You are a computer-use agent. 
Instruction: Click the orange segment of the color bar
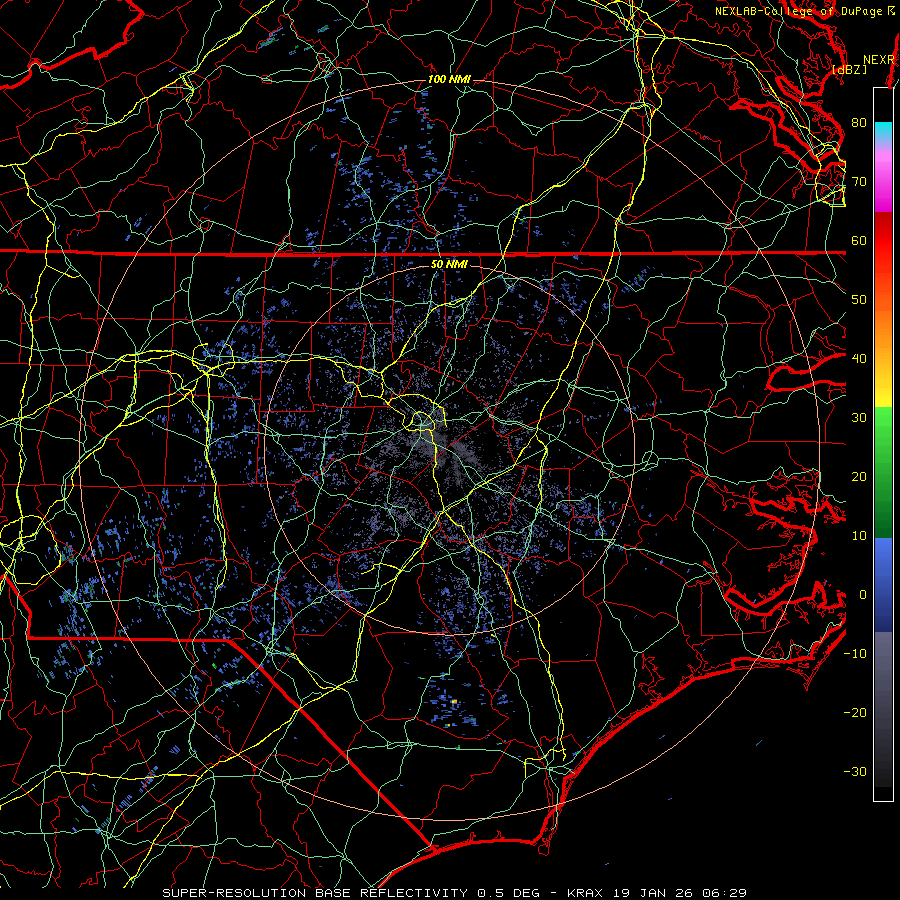coord(883,339)
